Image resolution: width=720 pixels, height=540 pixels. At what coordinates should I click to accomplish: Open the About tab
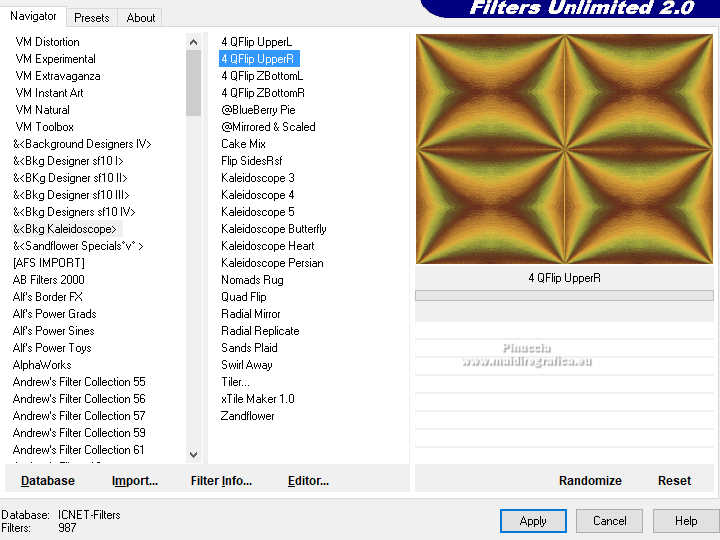[141, 18]
